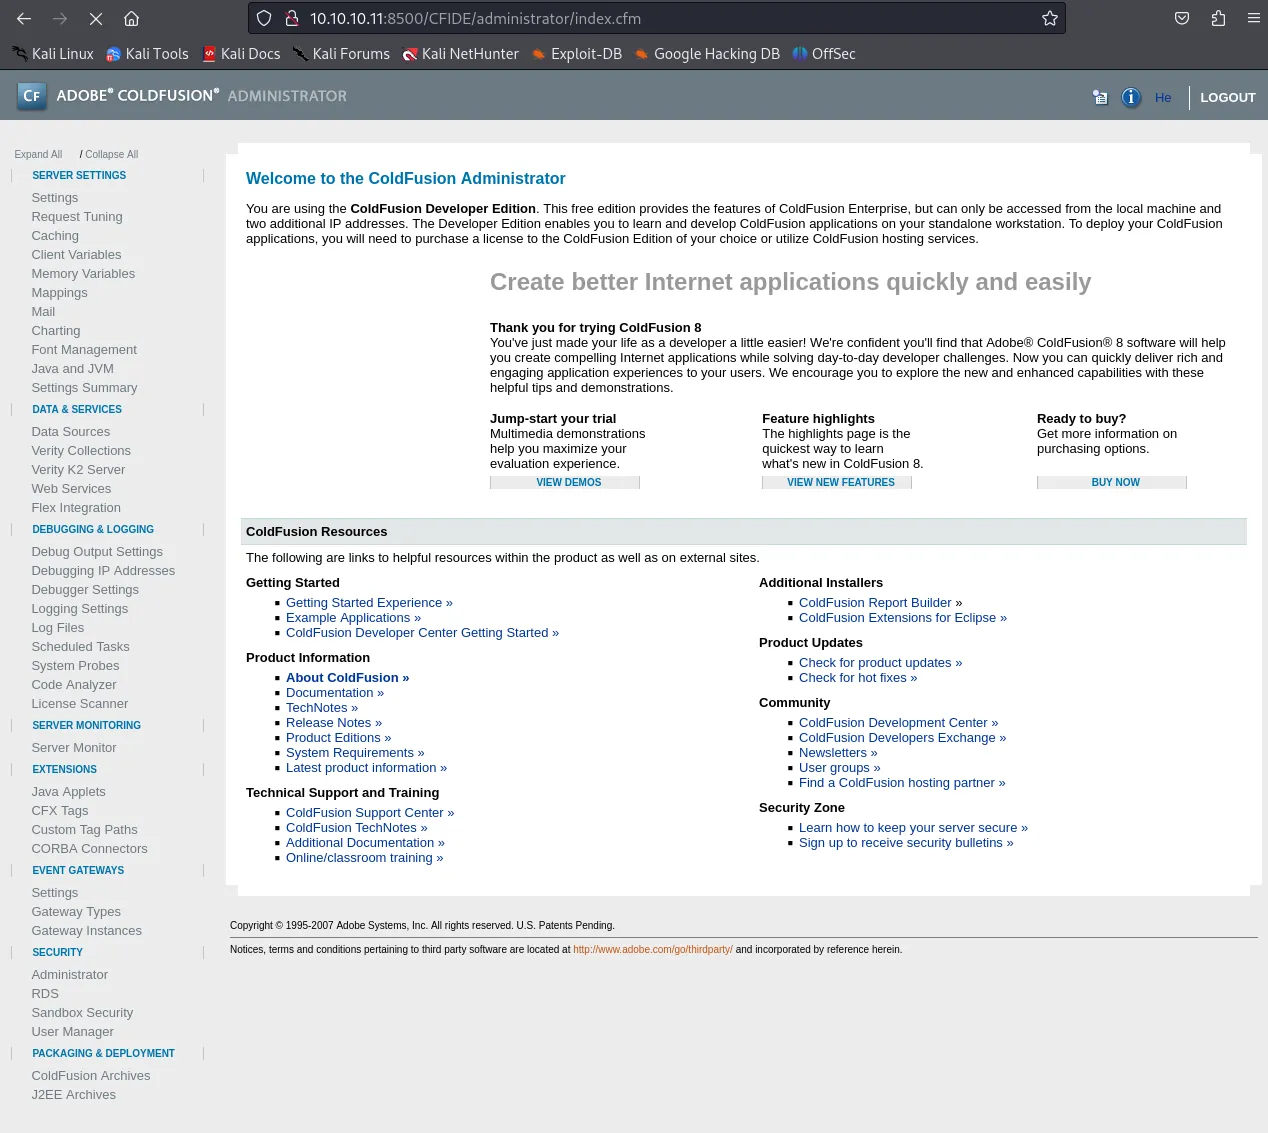The image size is (1268, 1133).
Task: Open the tracking protection shield icon
Action: (264, 18)
